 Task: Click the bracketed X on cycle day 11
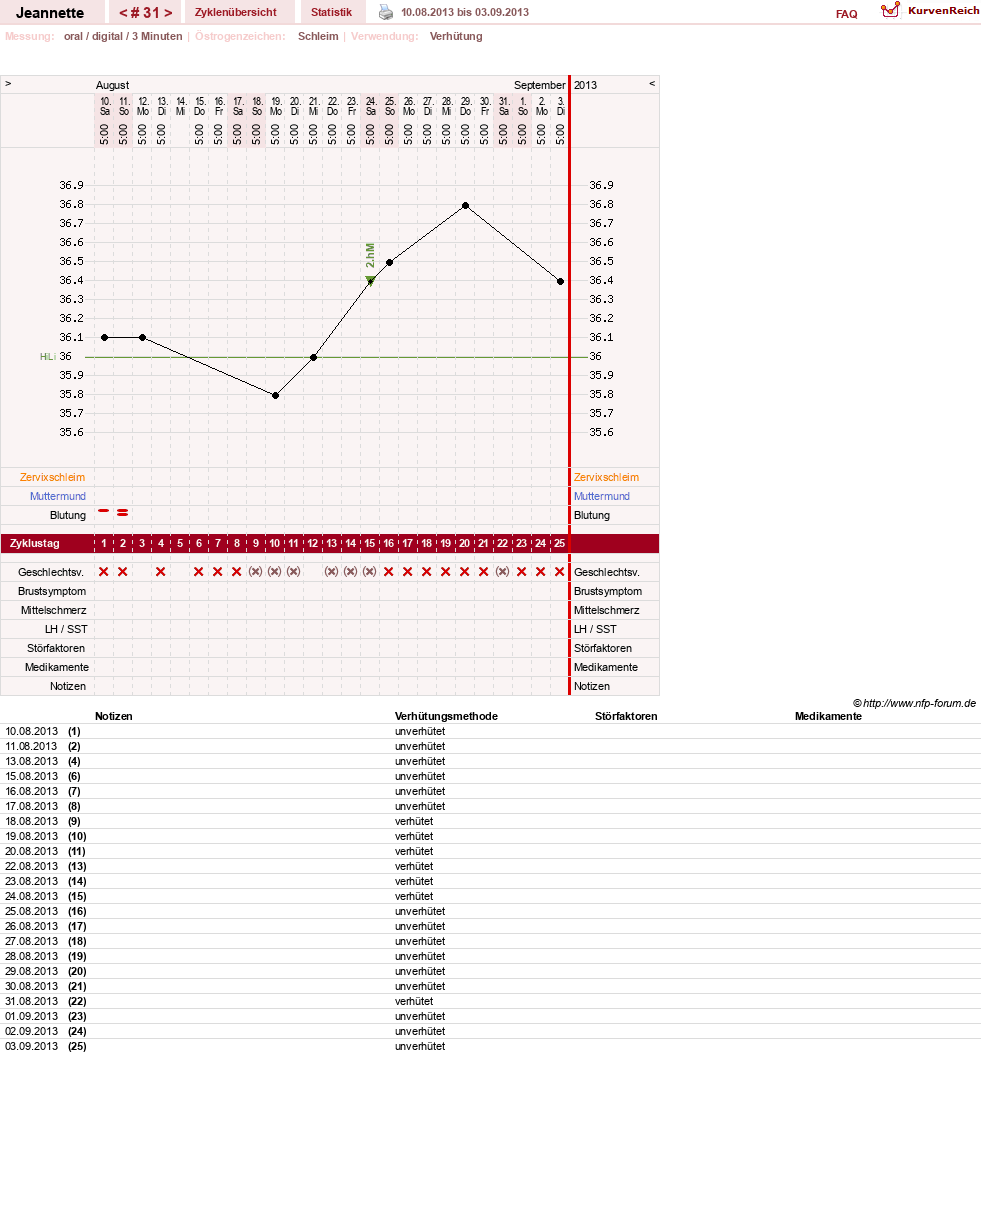294,571
